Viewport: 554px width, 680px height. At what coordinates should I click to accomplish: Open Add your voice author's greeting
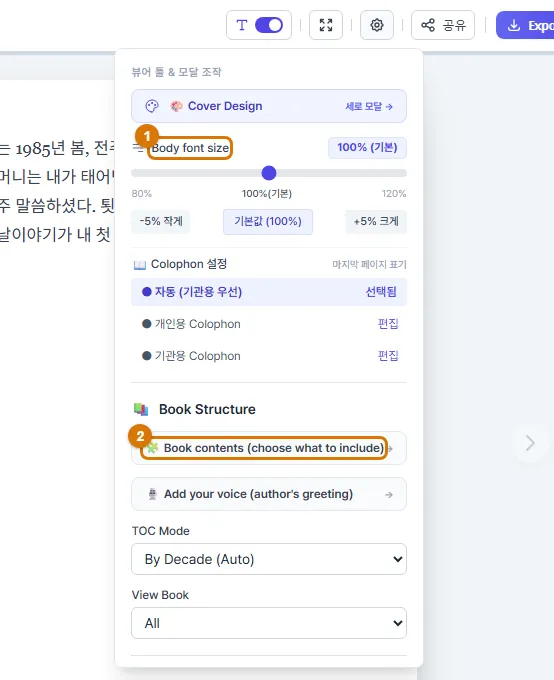(x=269, y=494)
